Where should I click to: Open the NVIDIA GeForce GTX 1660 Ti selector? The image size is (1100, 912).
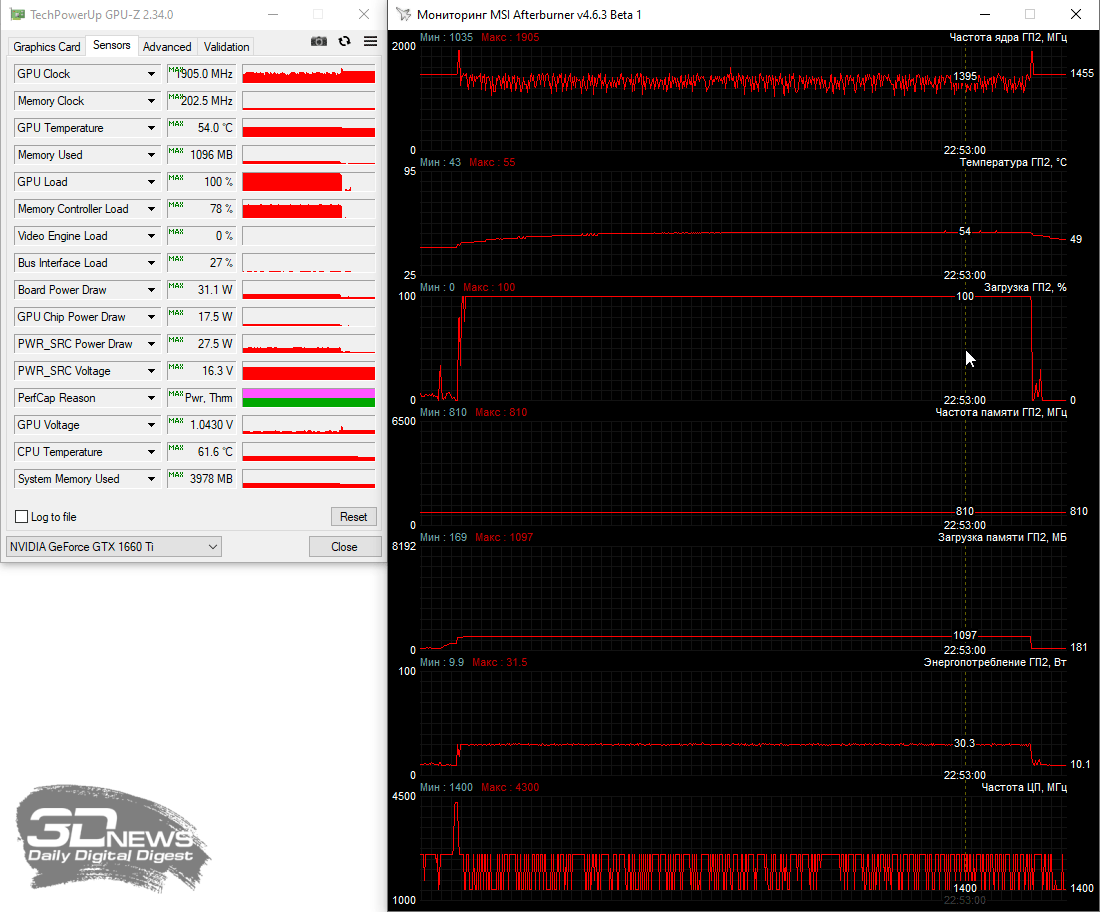pyautogui.click(x=114, y=546)
